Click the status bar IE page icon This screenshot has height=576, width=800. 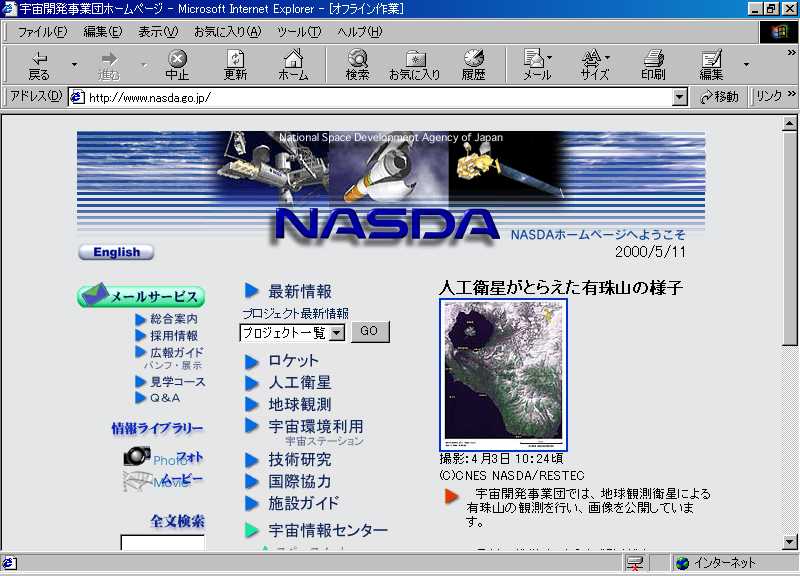(x=10, y=563)
